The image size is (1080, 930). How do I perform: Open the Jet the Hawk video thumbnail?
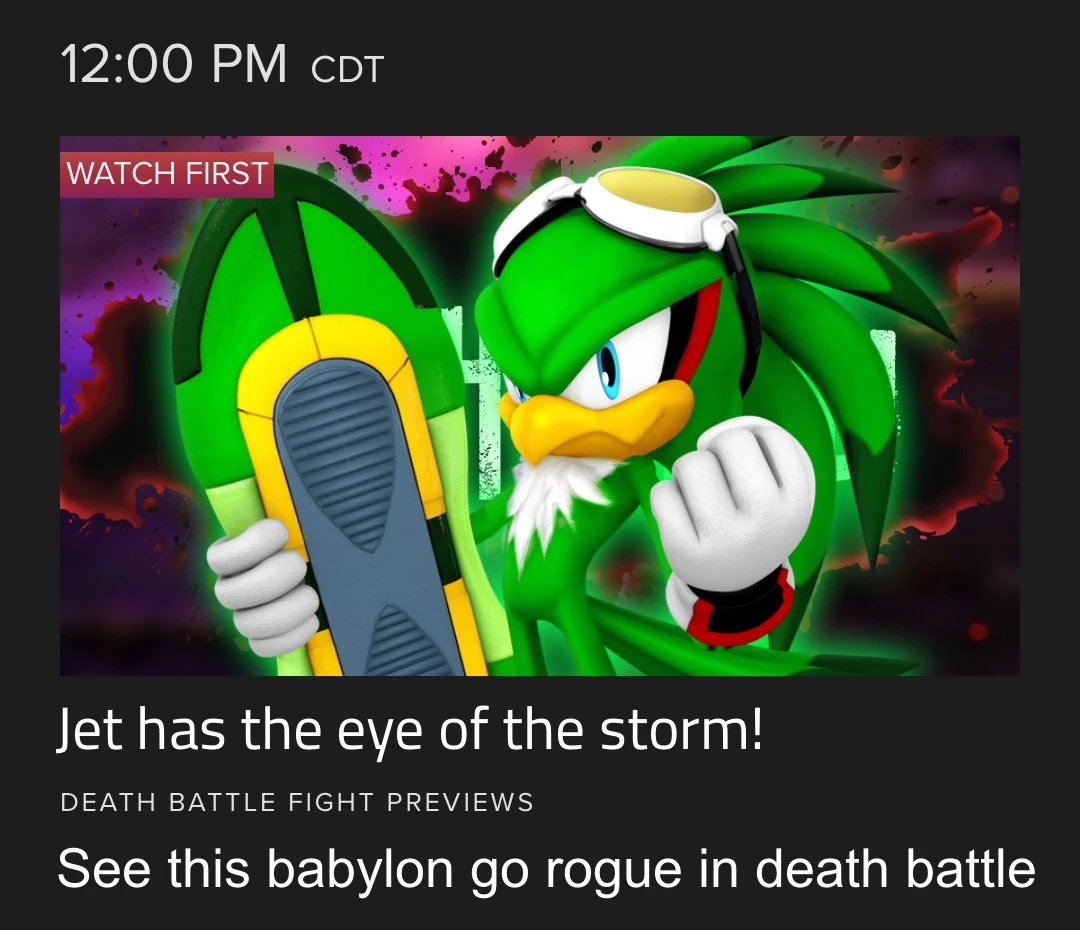(539, 405)
